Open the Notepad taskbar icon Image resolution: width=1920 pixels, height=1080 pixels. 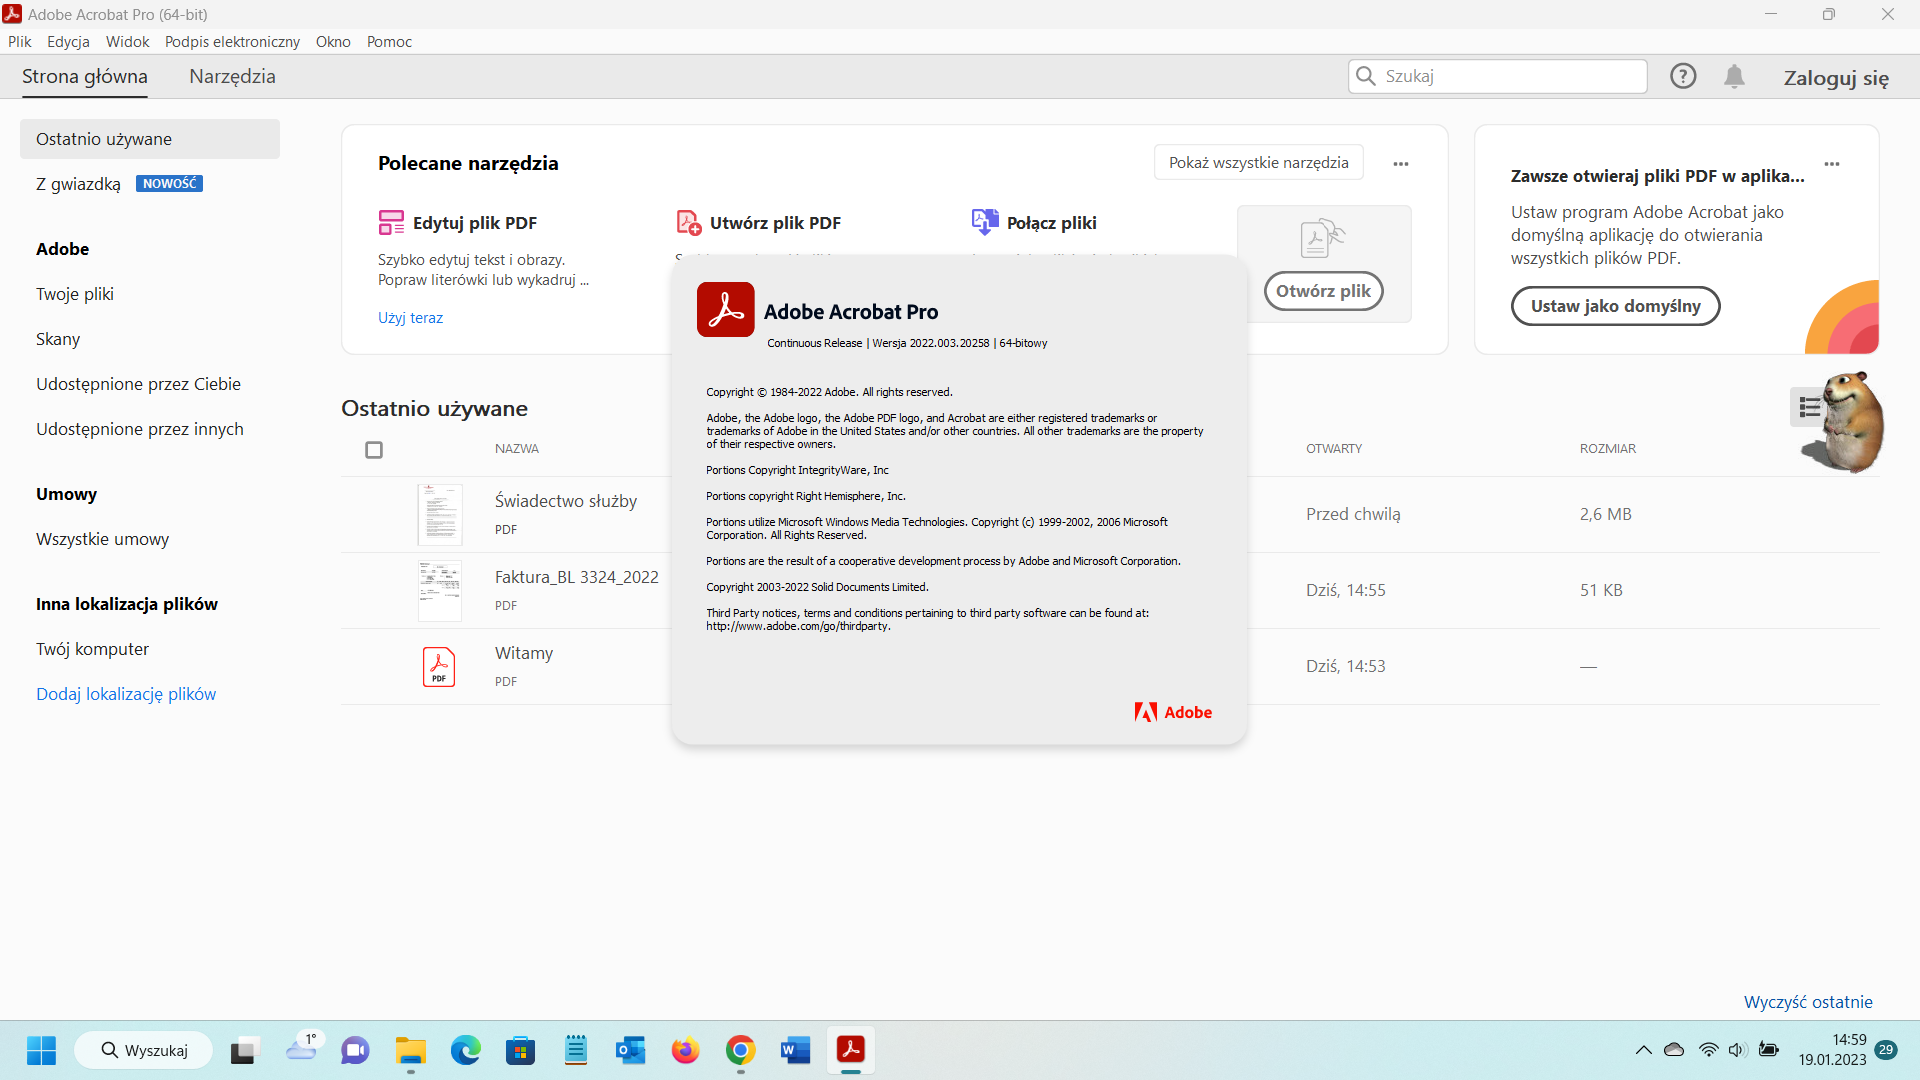coord(576,1050)
